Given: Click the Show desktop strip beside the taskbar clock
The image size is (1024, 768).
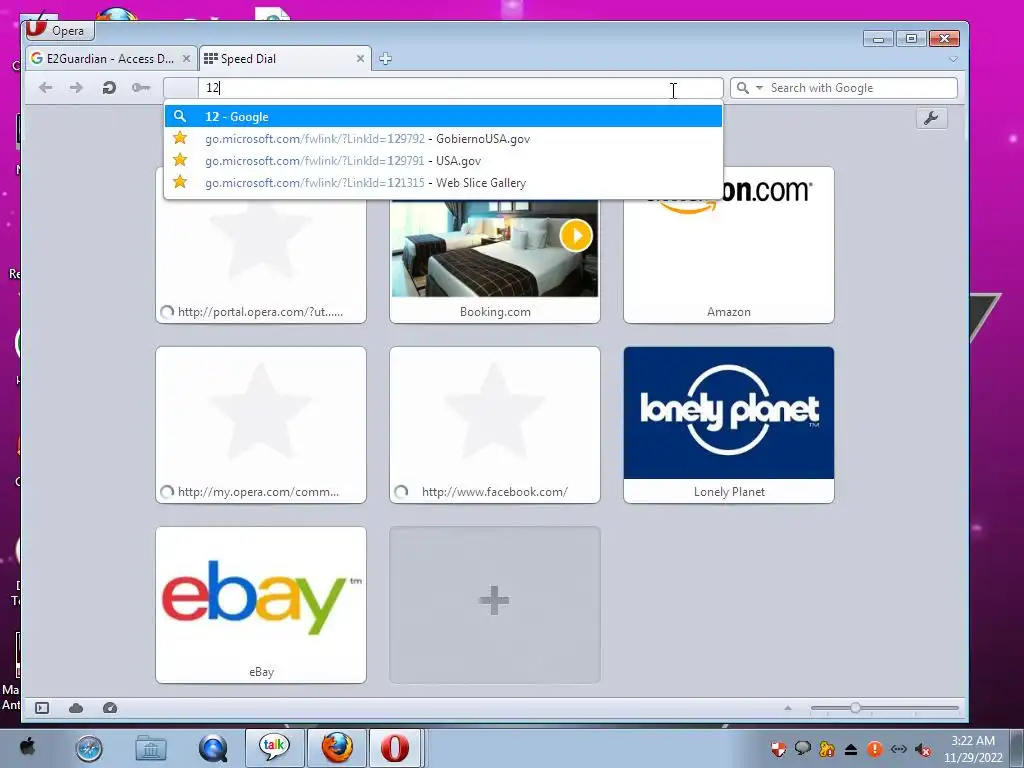Looking at the screenshot, I should (x=1017, y=748).
